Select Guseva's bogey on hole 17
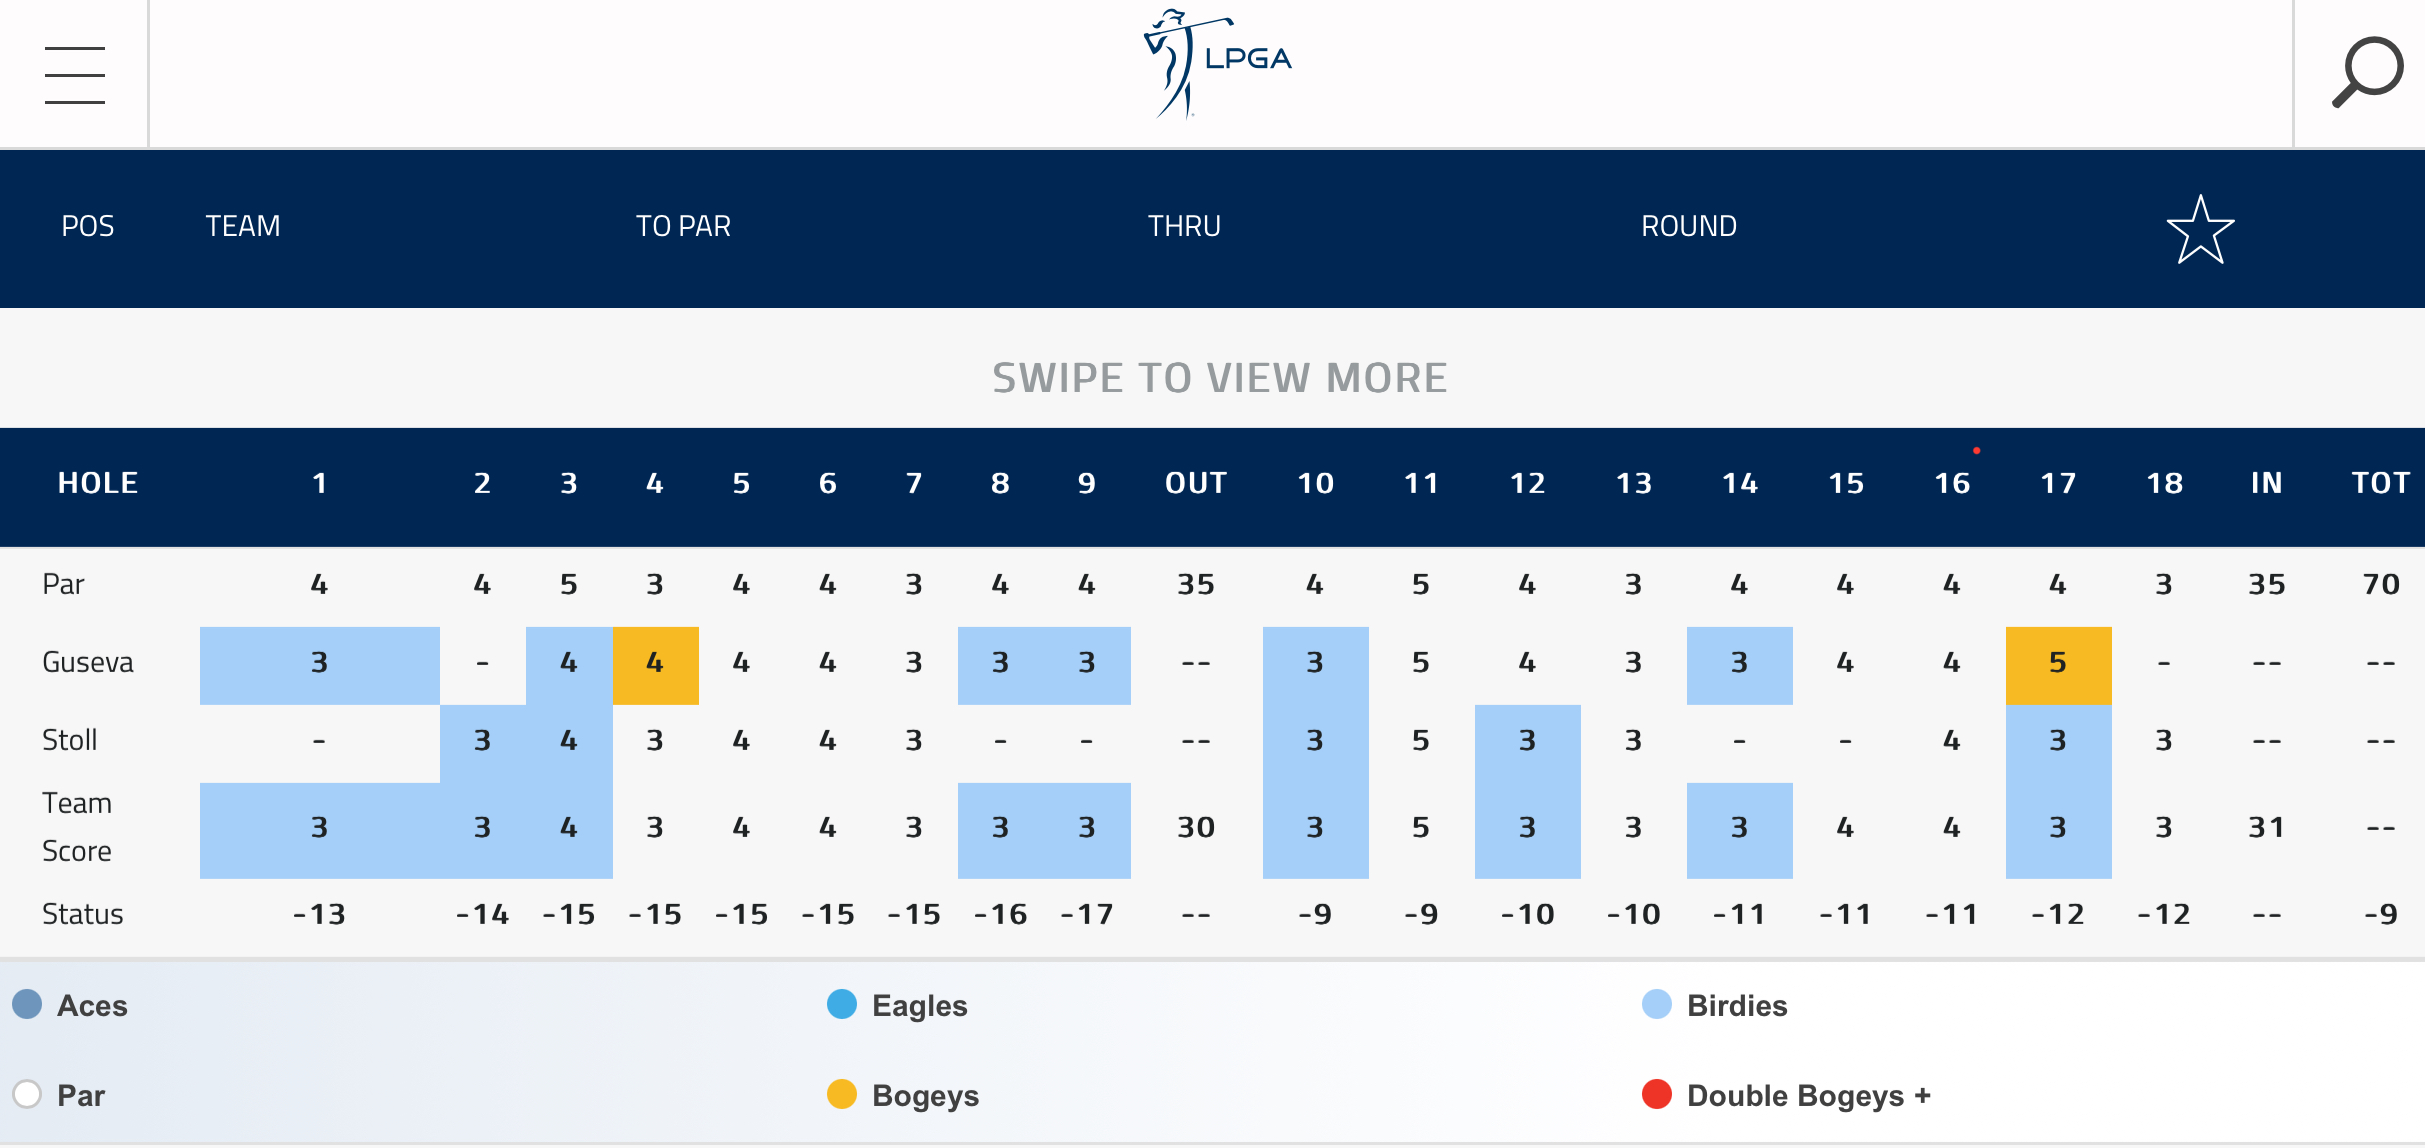The height and width of the screenshot is (1148, 2425). click(2058, 665)
